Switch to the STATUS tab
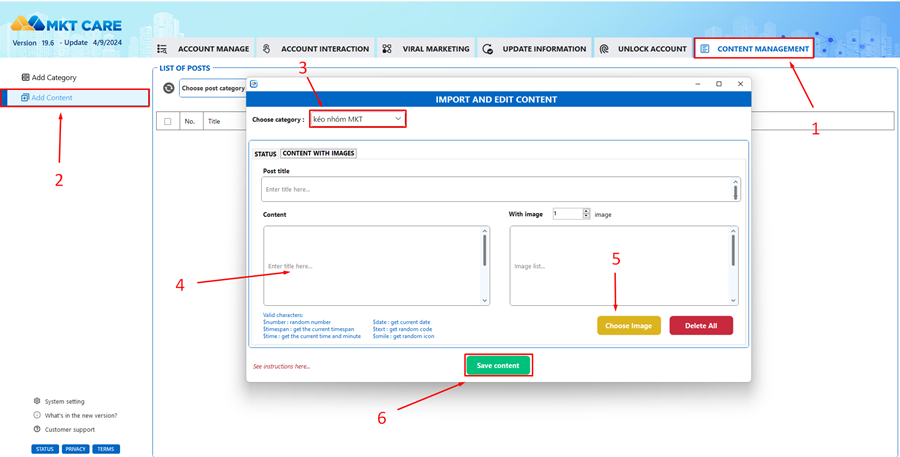The width and height of the screenshot is (900, 457). [265, 154]
